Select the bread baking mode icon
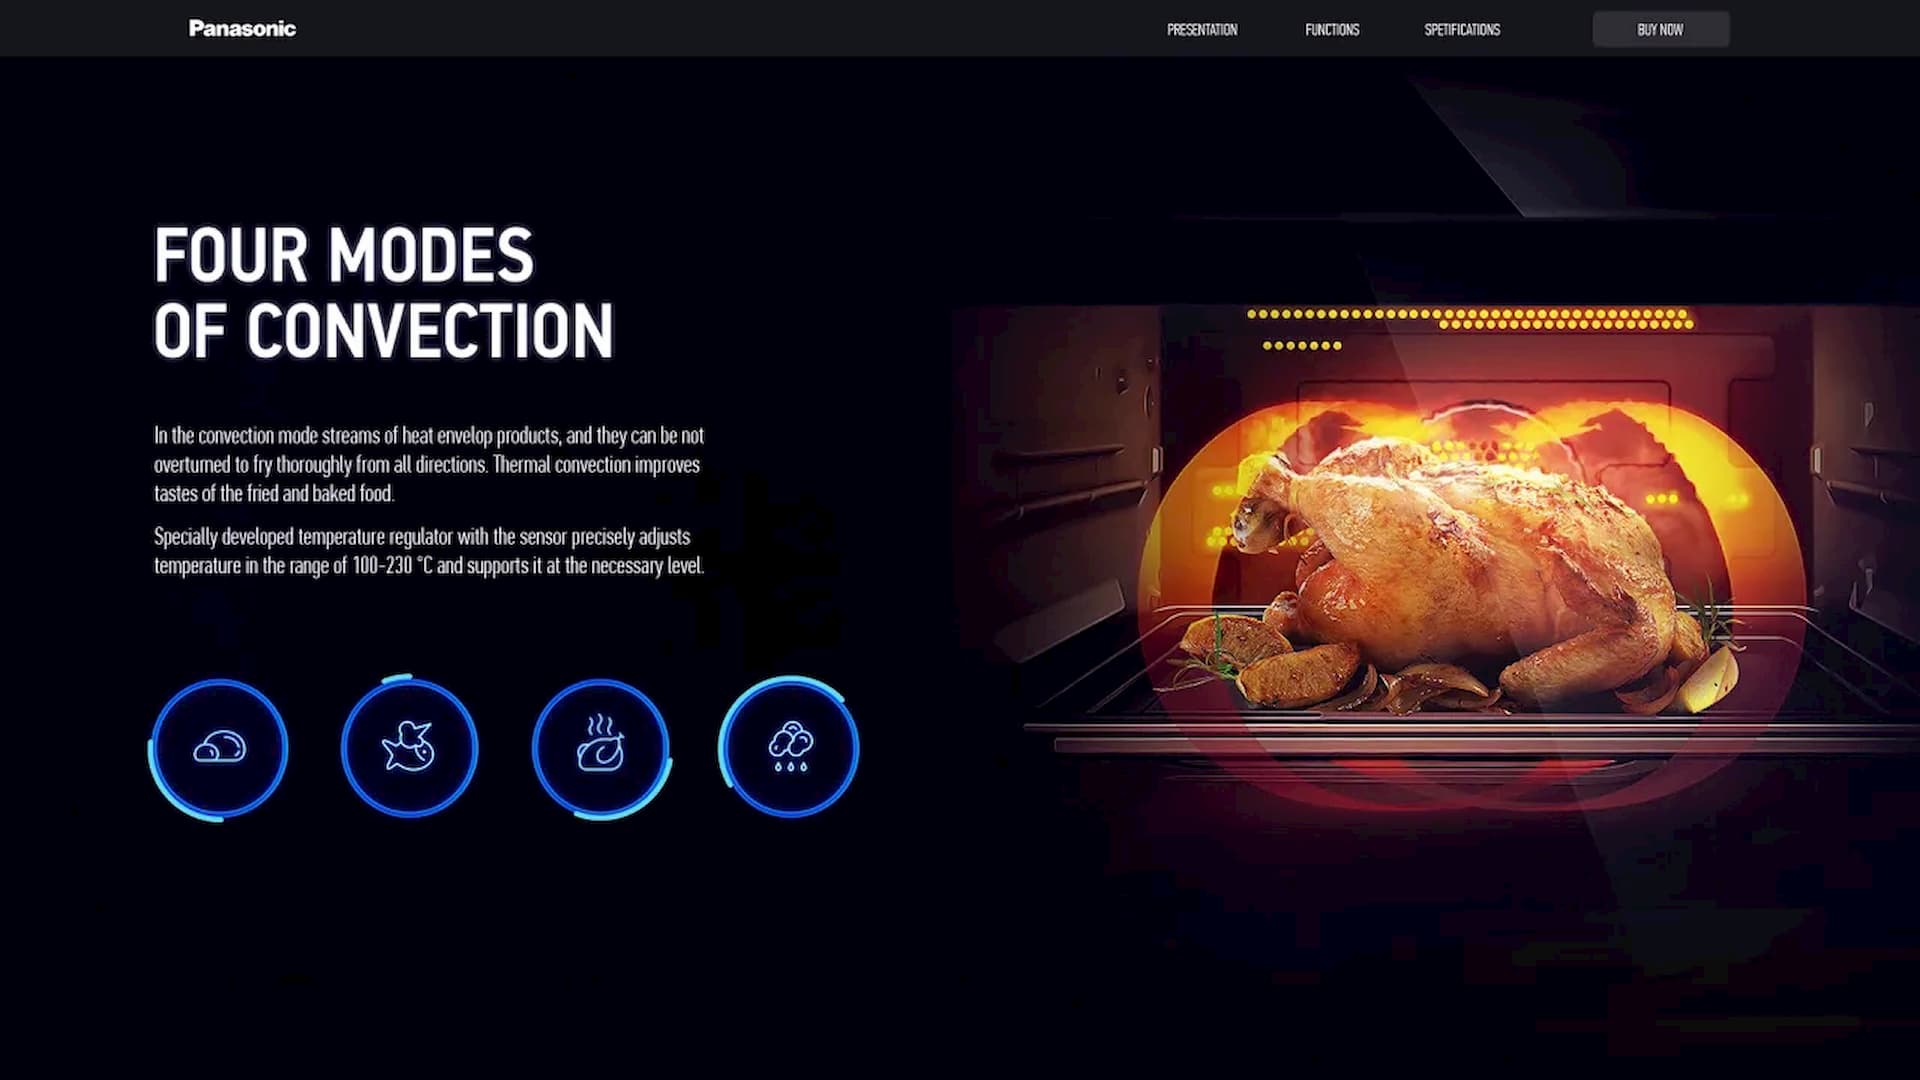The width and height of the screenshot is (1920, 1080). tap(219, 748)
